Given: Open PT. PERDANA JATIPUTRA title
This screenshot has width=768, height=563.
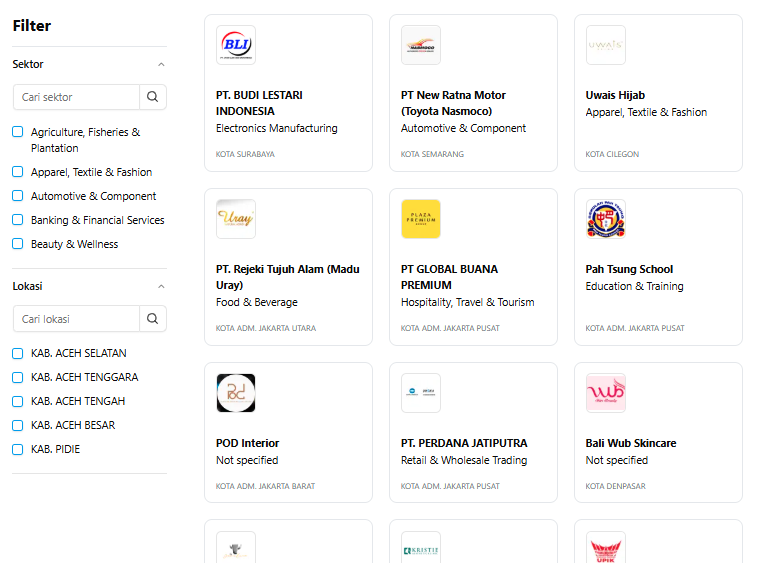Looking at the screenshot, I should point(464,443).
